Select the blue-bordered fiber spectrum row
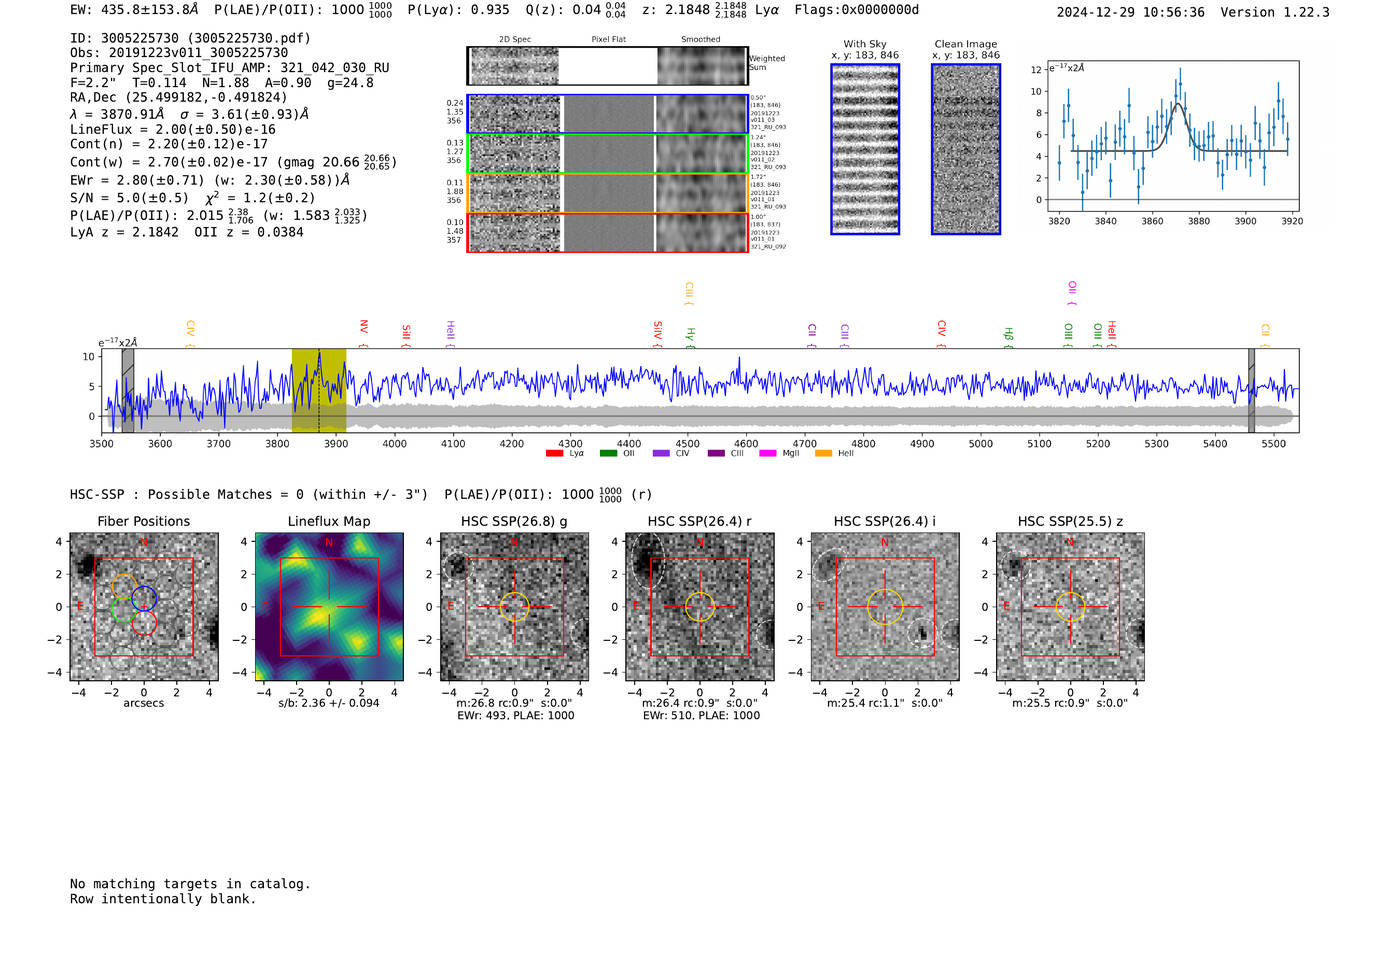1400x953 pixels. [607, 114]
